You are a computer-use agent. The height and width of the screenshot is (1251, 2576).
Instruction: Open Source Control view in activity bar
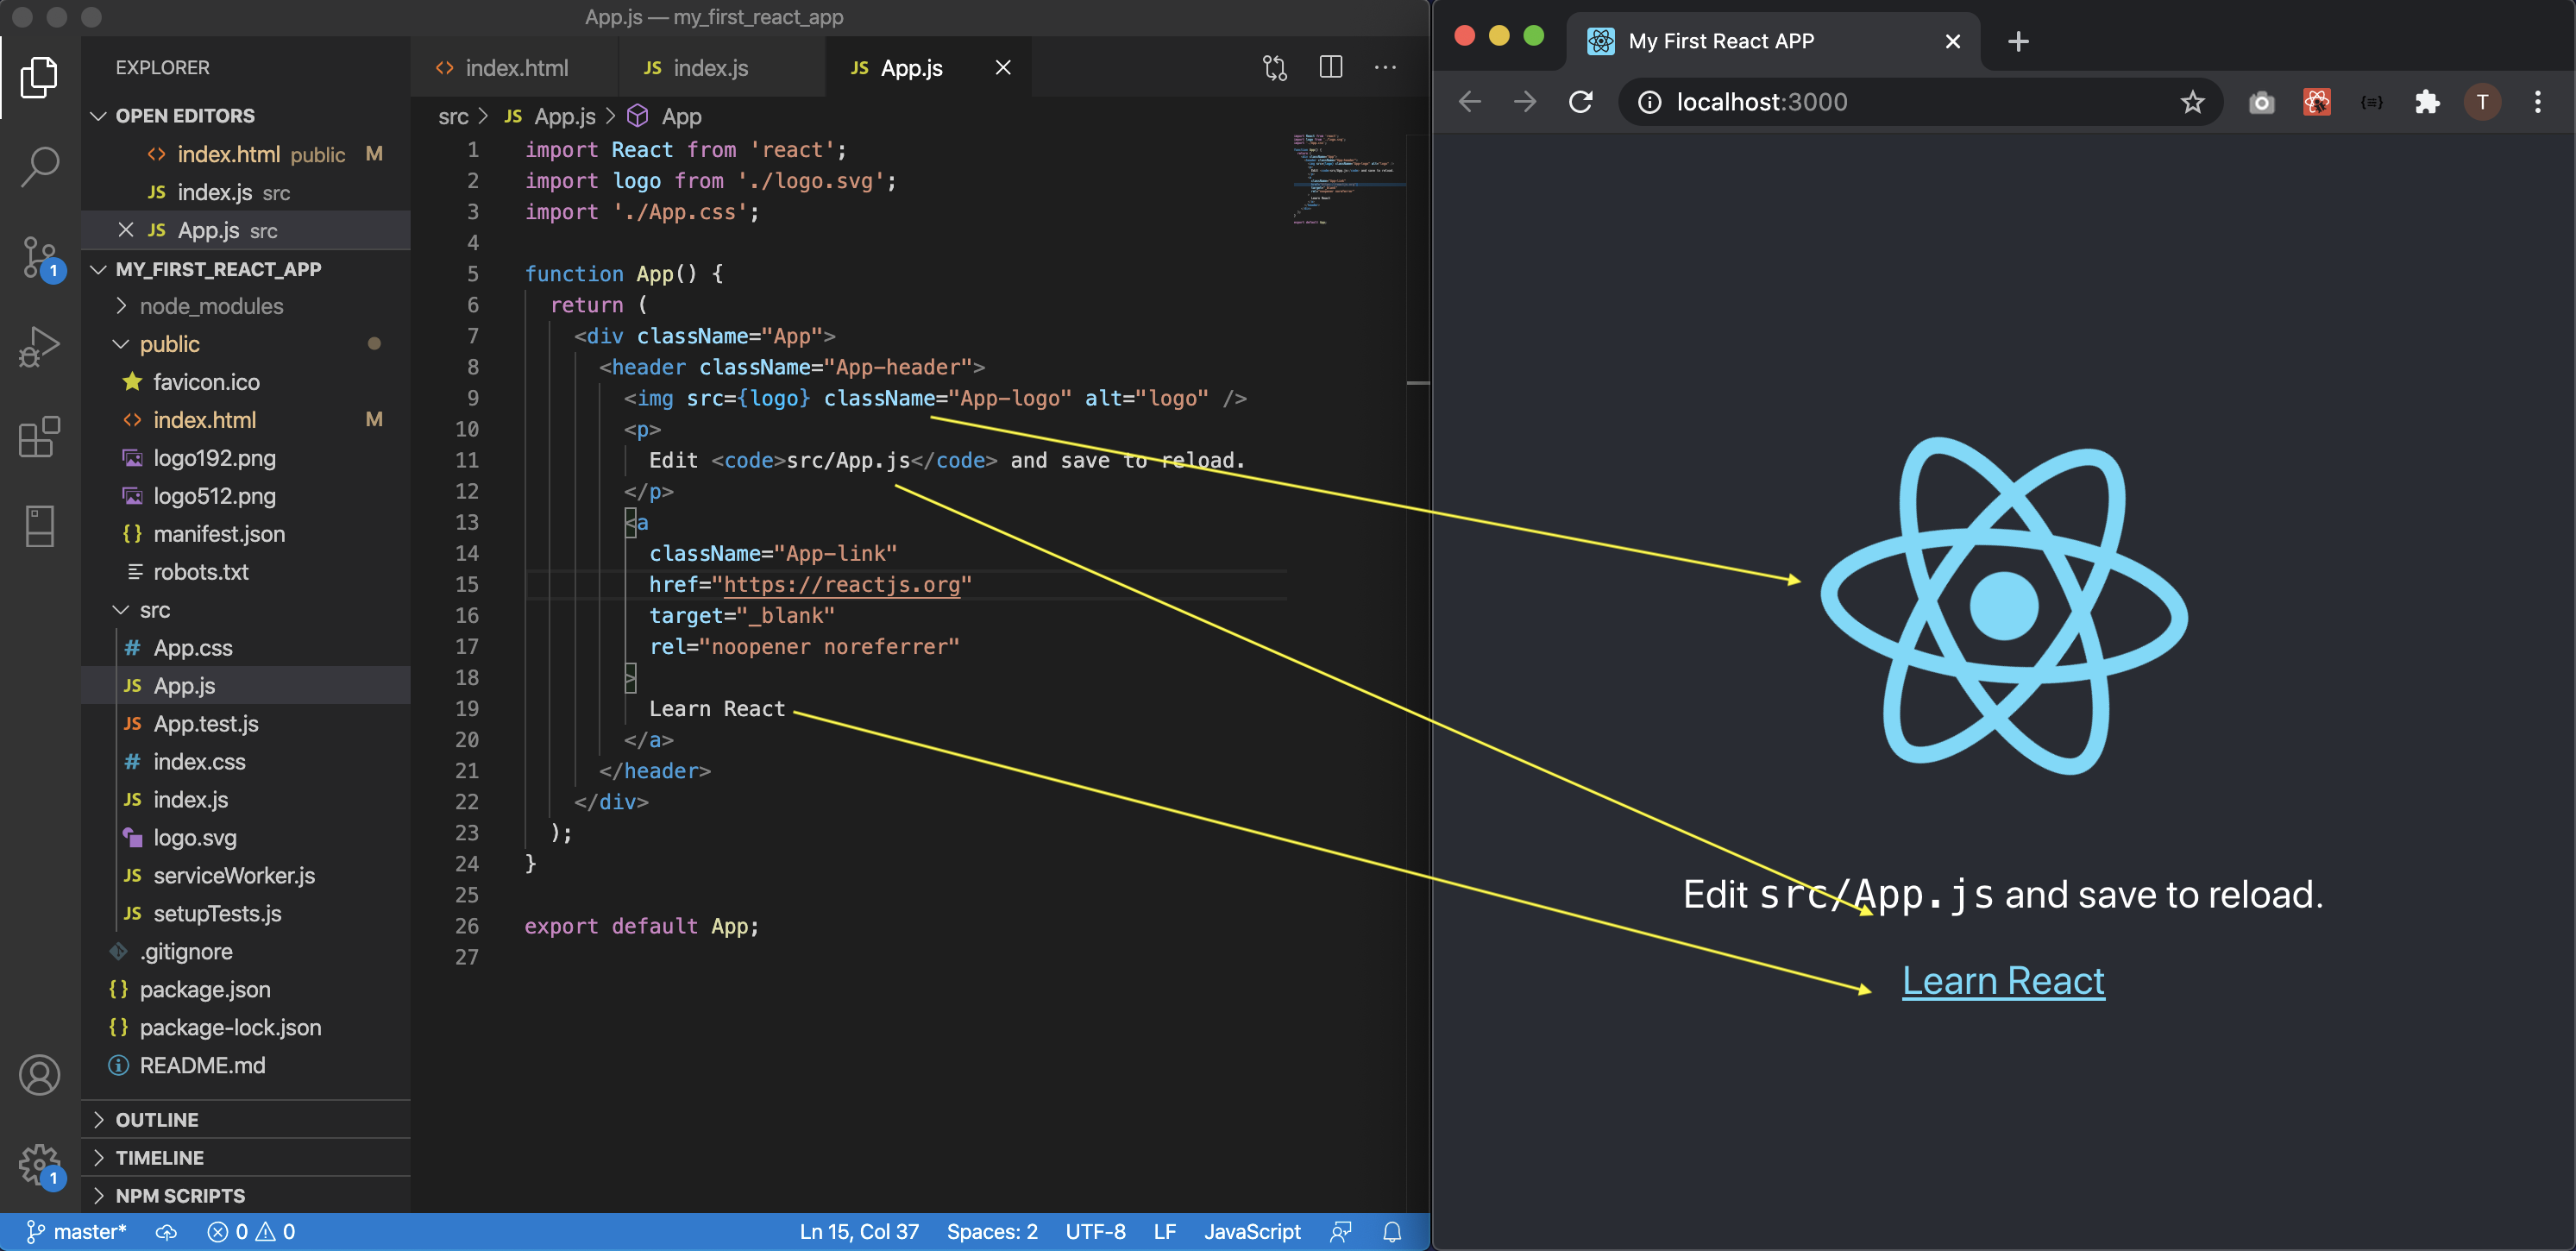coord(39,258)
